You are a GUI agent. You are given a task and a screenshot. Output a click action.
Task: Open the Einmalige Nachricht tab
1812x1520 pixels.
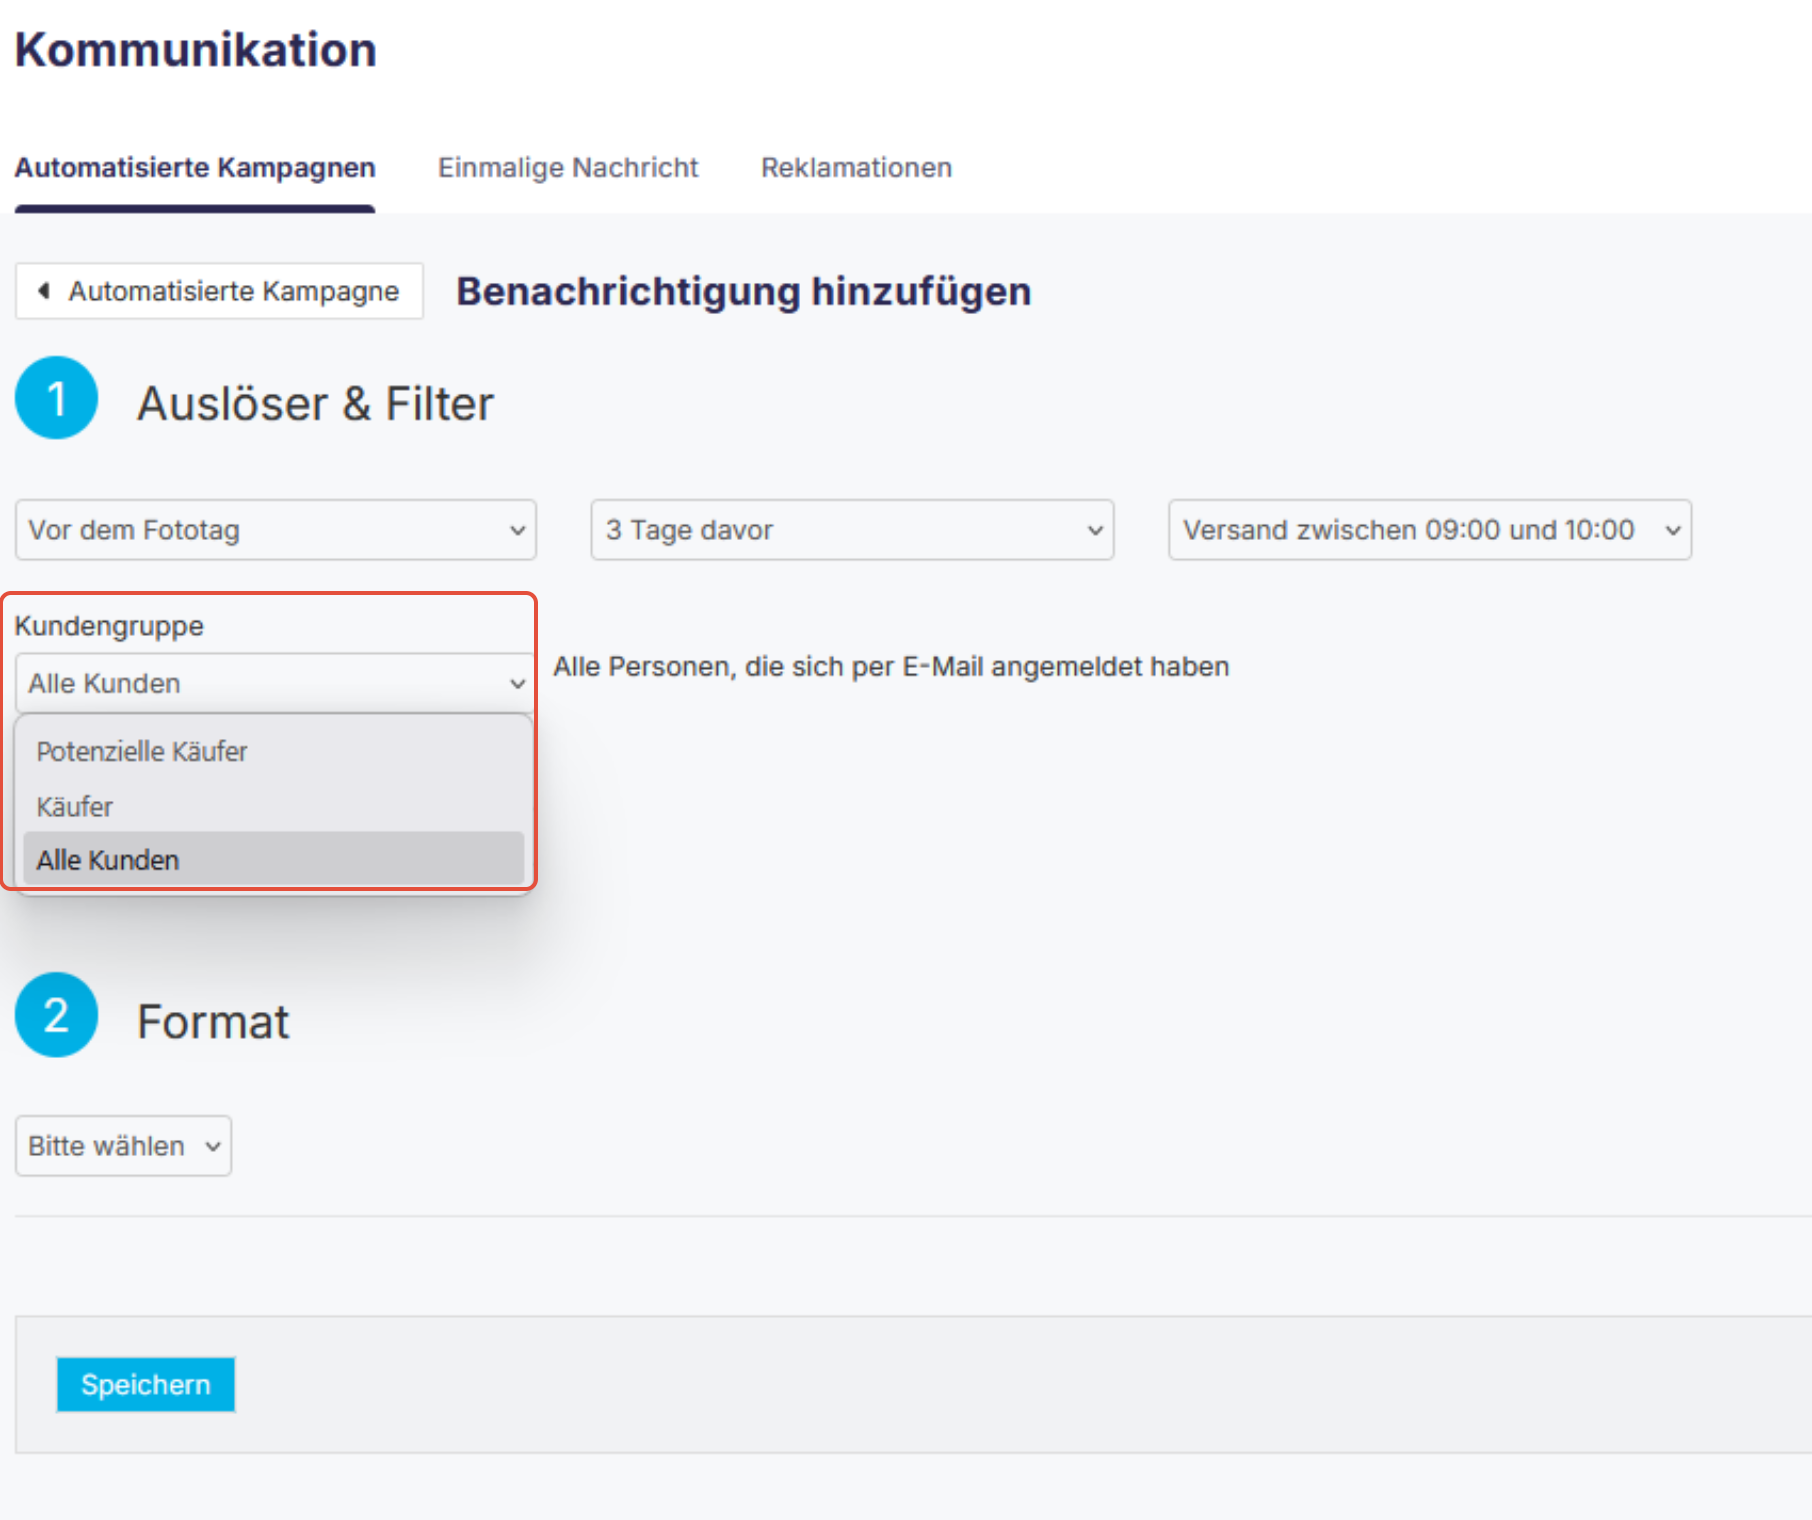[x=568, y=167]
